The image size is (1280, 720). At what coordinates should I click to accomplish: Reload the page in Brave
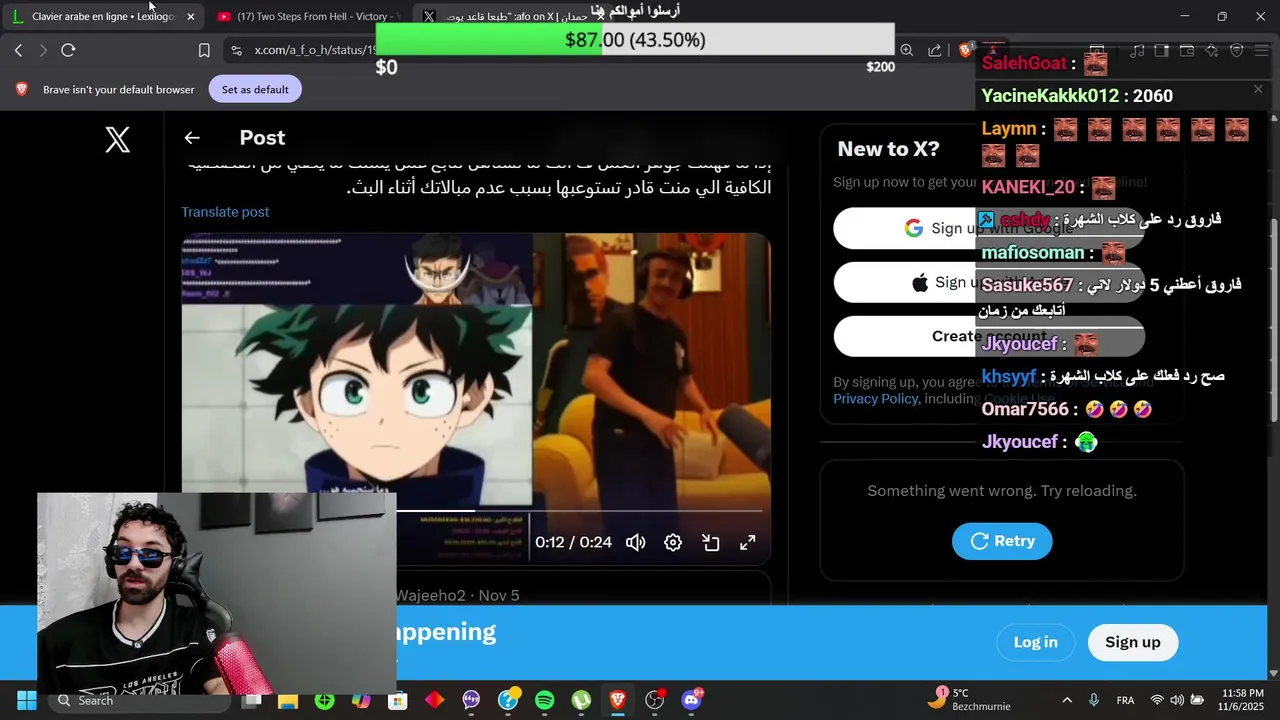click(68, 50)
